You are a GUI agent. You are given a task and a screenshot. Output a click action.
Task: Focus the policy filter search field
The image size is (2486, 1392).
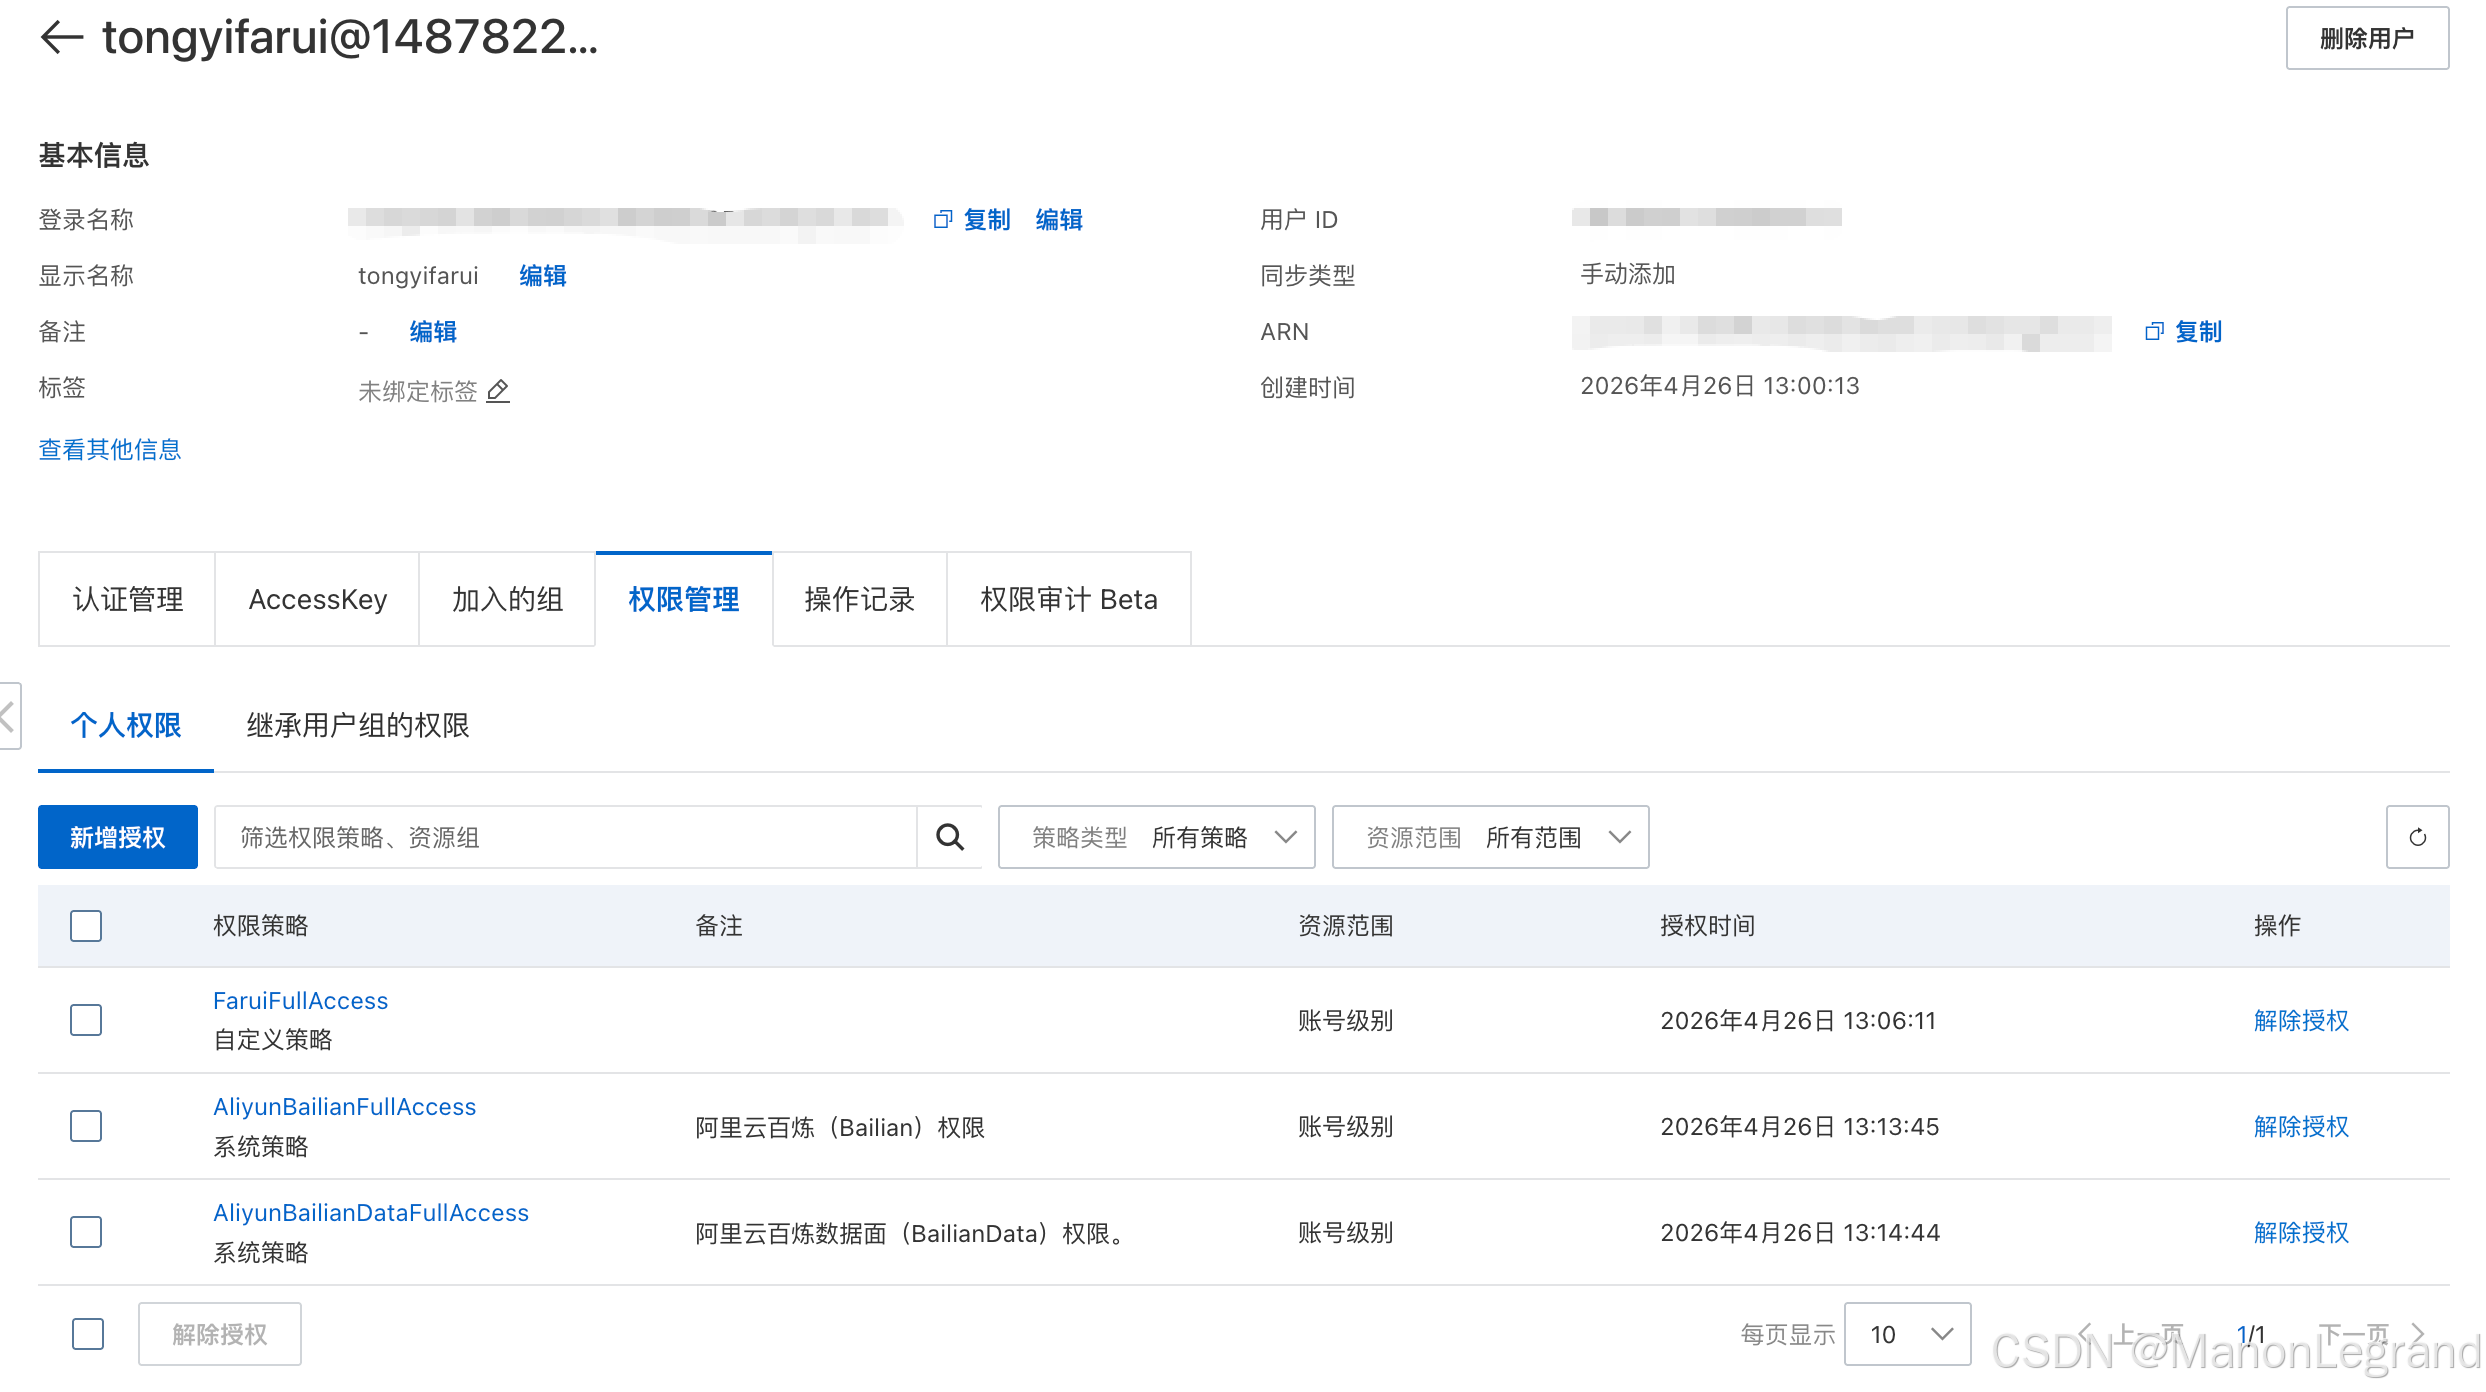pyautogui.click(x=565, y=837)
